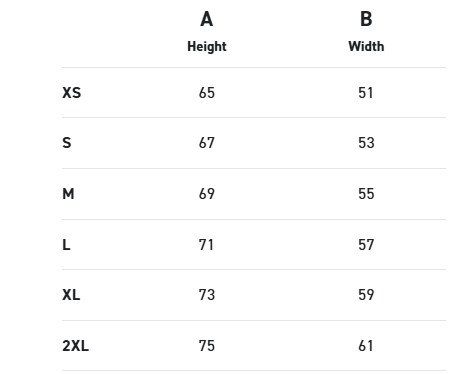The height and width of the screenshot is (374, 457).
Task: Click the 2XL width value 61
Action: coord(366,346)
